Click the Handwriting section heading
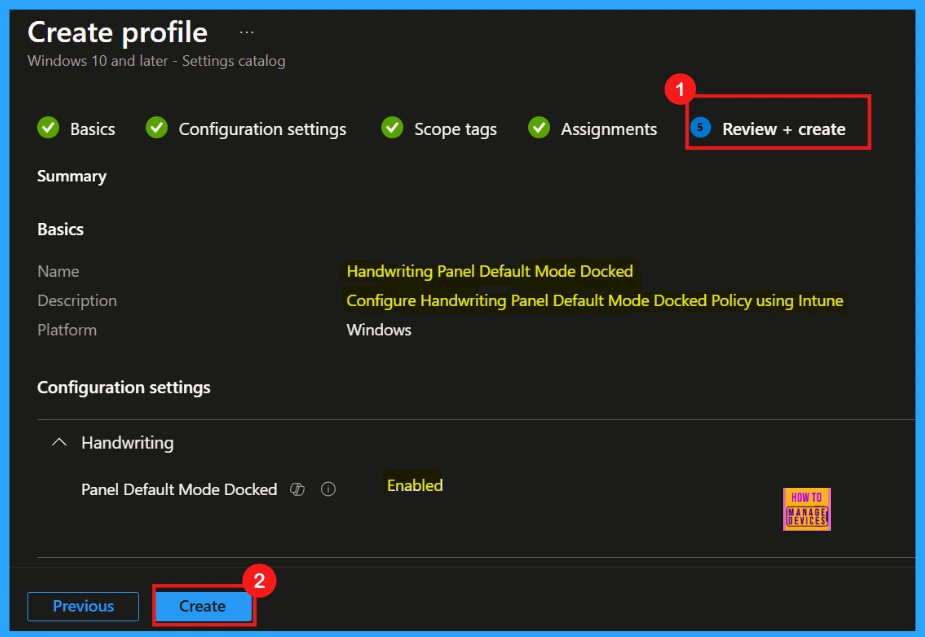Image resolution: width=925 pixels, height=637 pixels. [127, 443]
